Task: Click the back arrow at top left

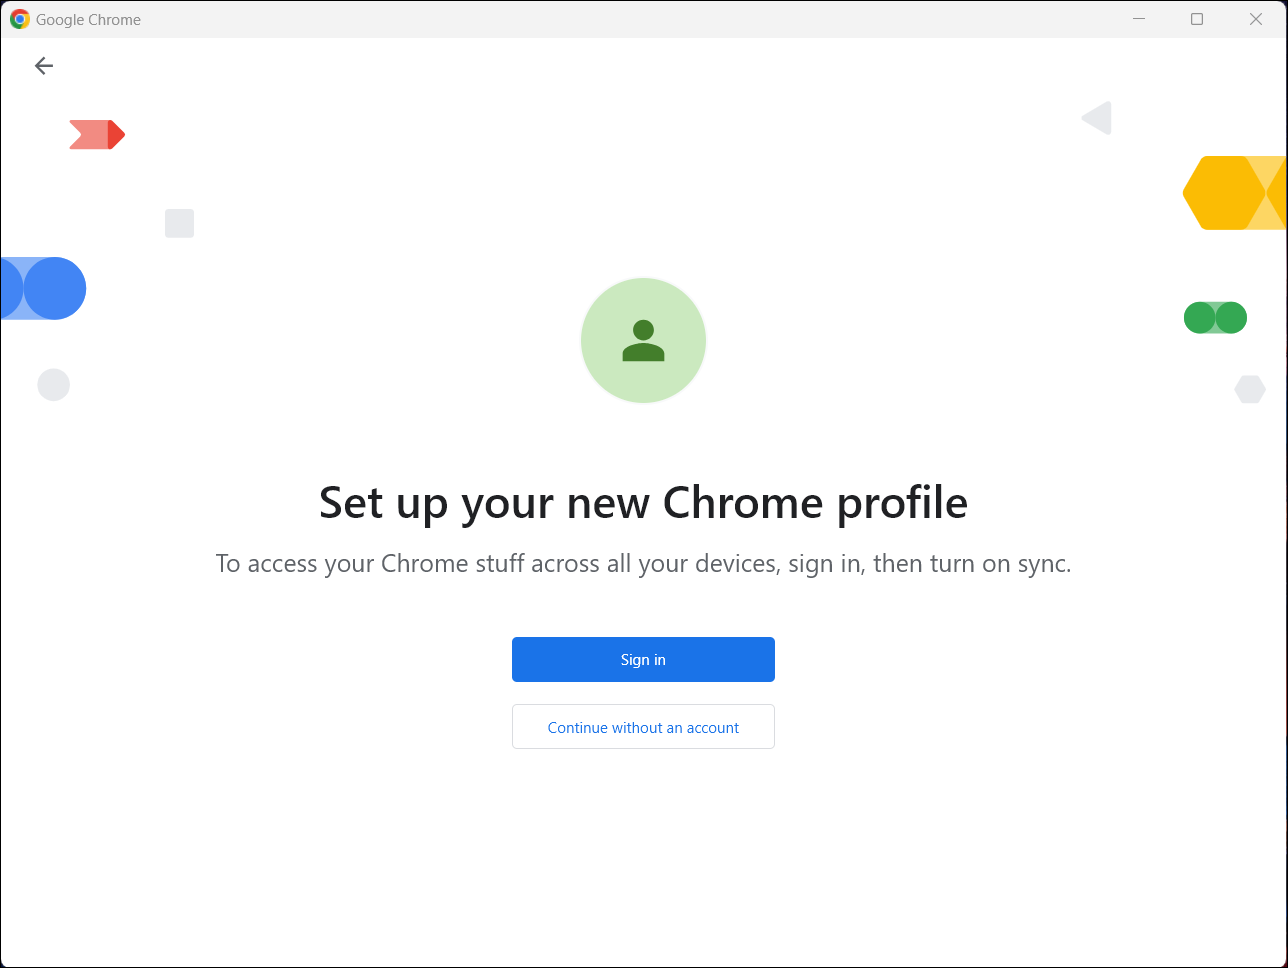Action: tap(43, 65)
